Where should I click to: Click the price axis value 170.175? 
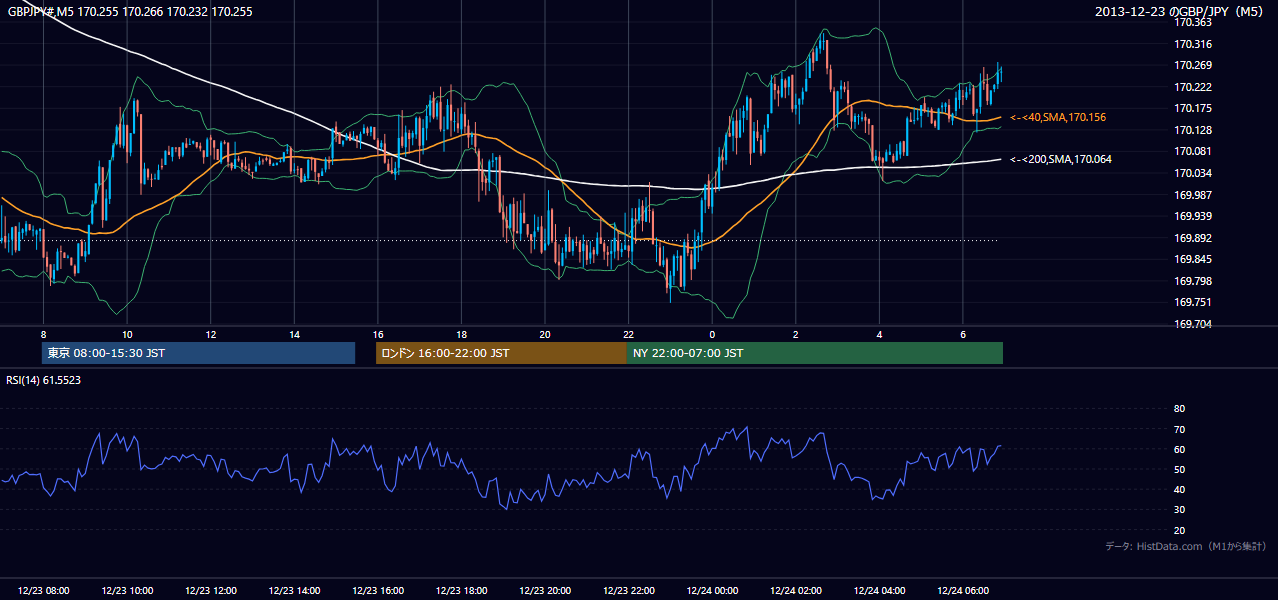pos(1192,109)
